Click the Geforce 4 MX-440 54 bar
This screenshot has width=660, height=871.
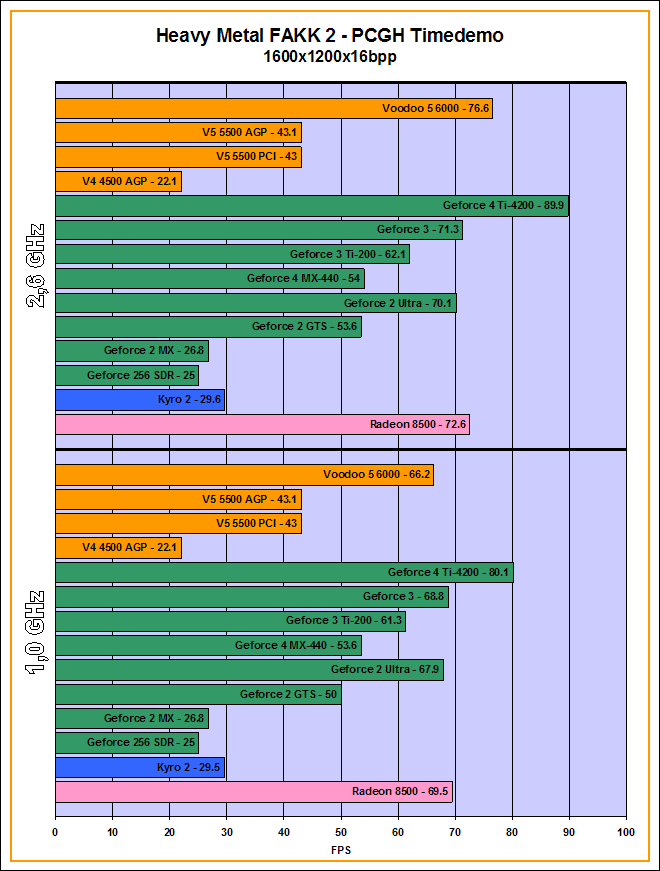pos(209,279)
